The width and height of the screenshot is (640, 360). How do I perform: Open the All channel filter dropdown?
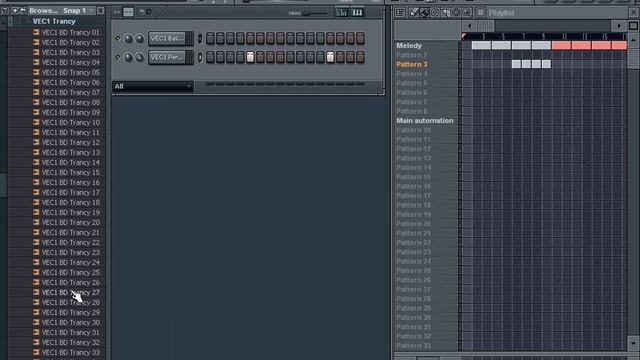click(x=153, y=86)
